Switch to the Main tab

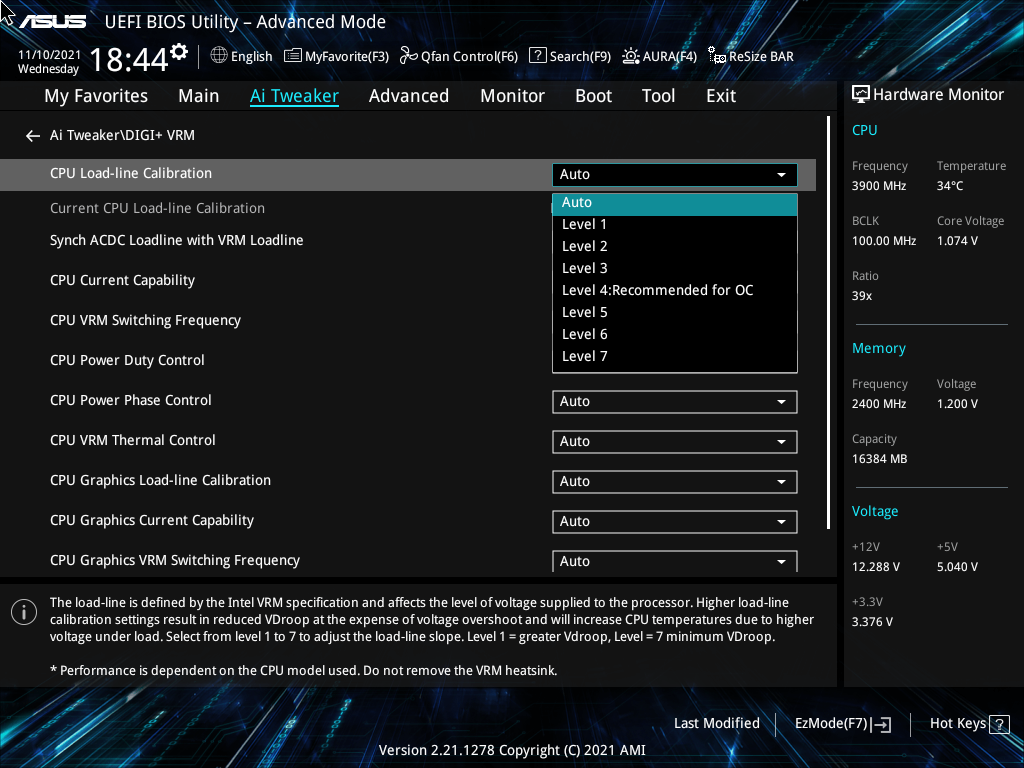[199, 96]
